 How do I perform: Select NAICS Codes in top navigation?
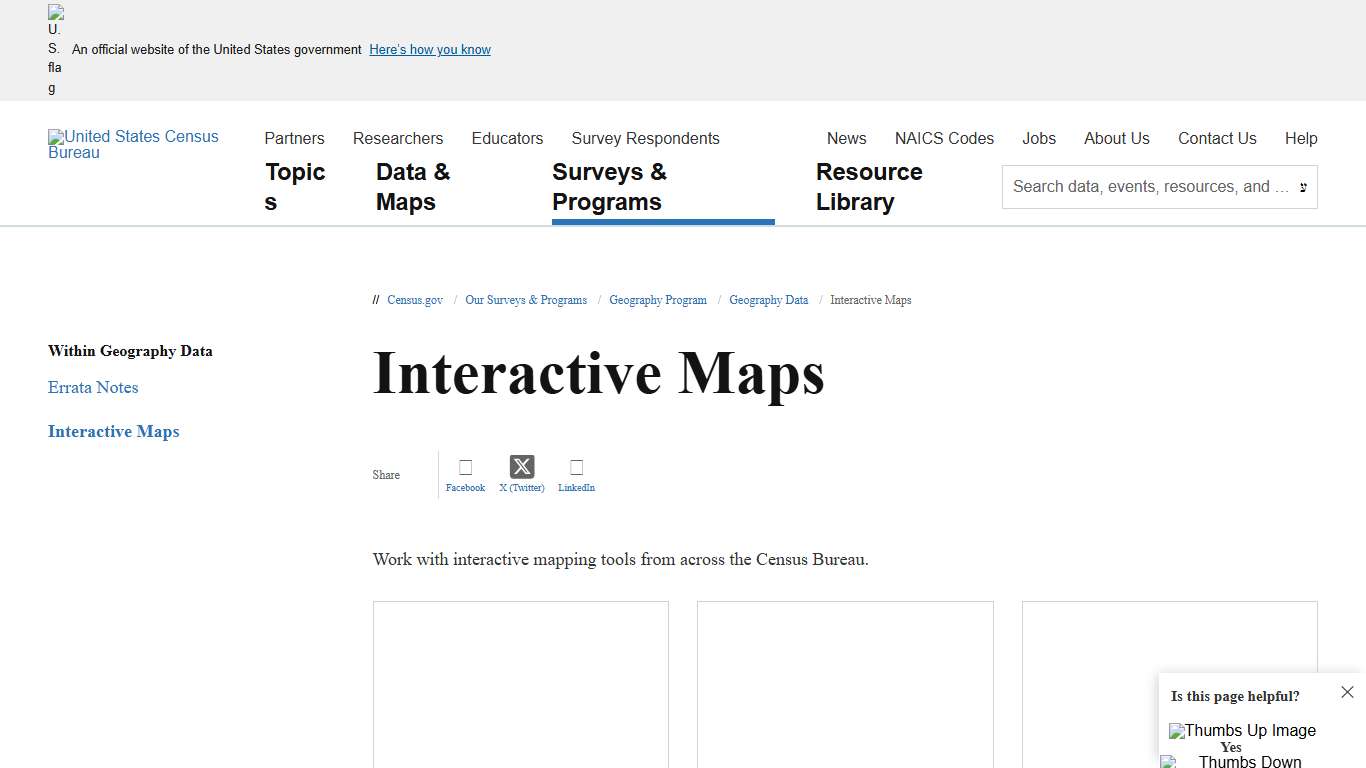point(944,138)
